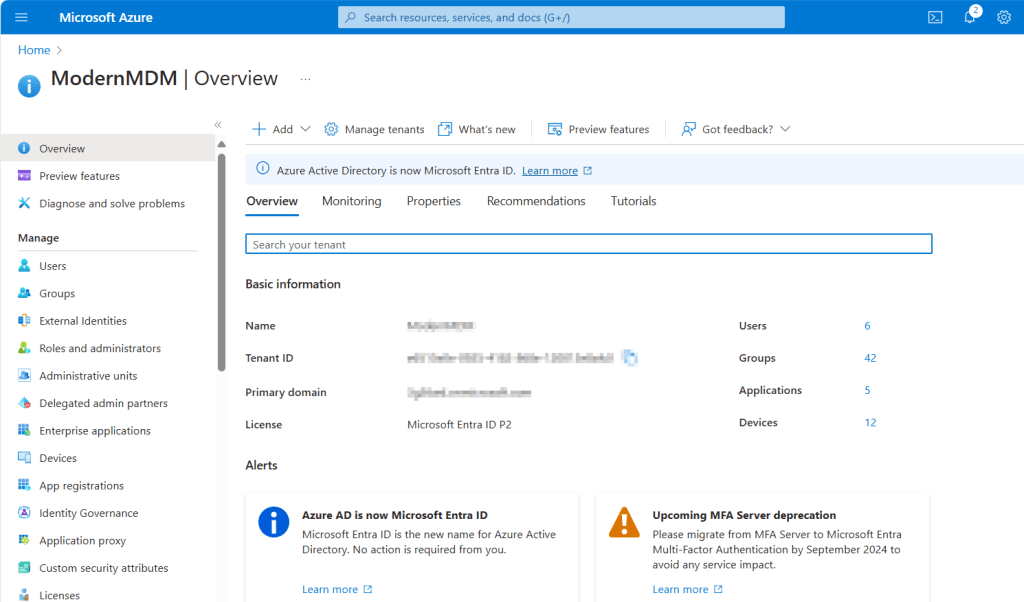Screen dimensions: 1024x602
Task: Select the Properties tab
Action: point(433,201)
